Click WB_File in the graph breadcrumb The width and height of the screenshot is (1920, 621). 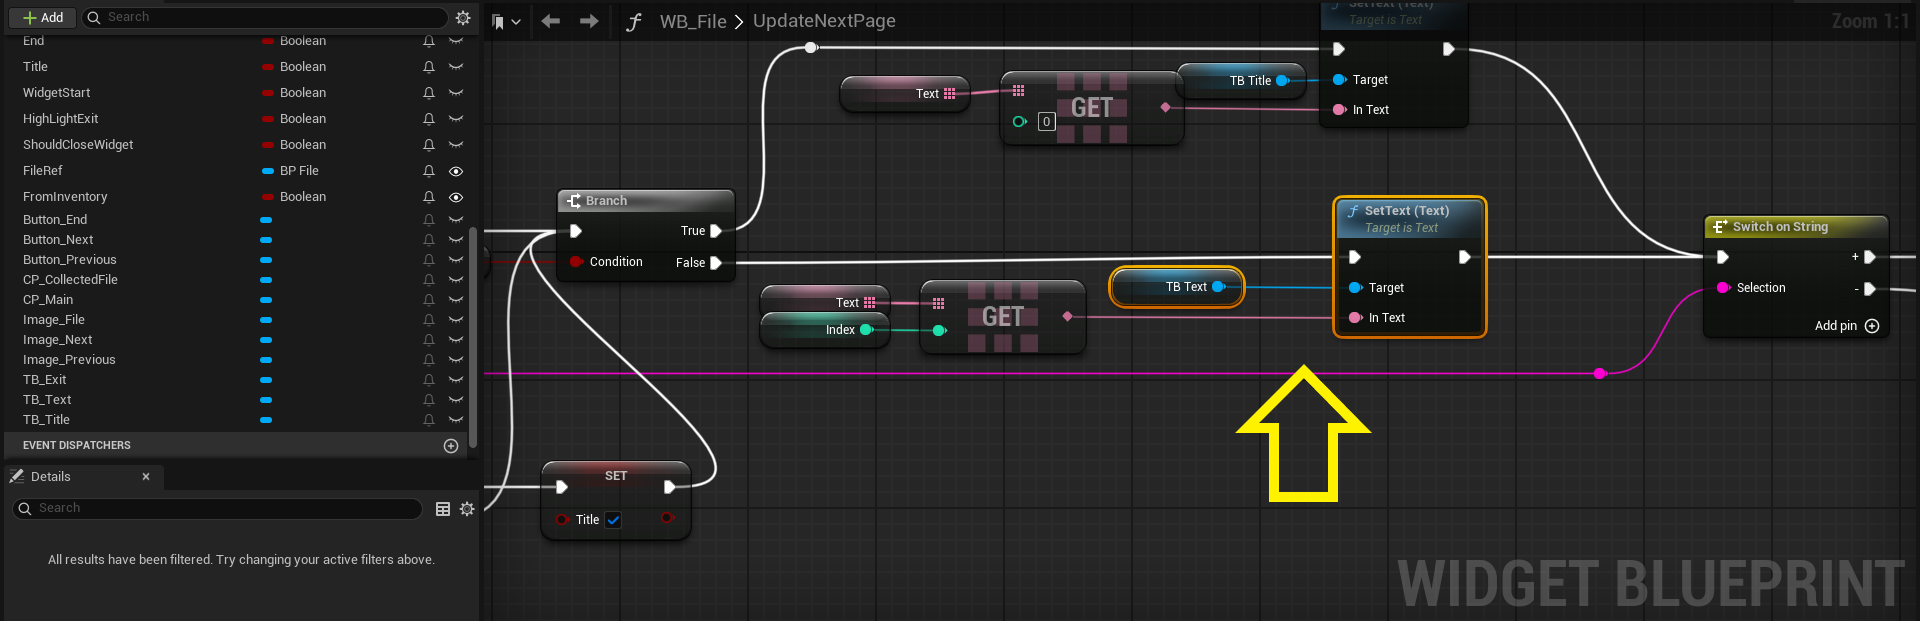[692, 22]
